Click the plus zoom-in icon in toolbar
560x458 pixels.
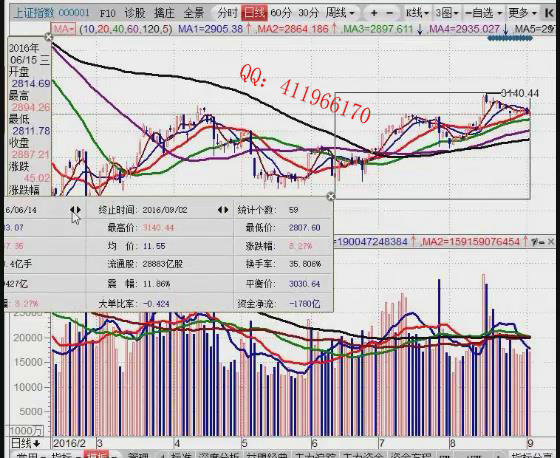tap(374, 14)
